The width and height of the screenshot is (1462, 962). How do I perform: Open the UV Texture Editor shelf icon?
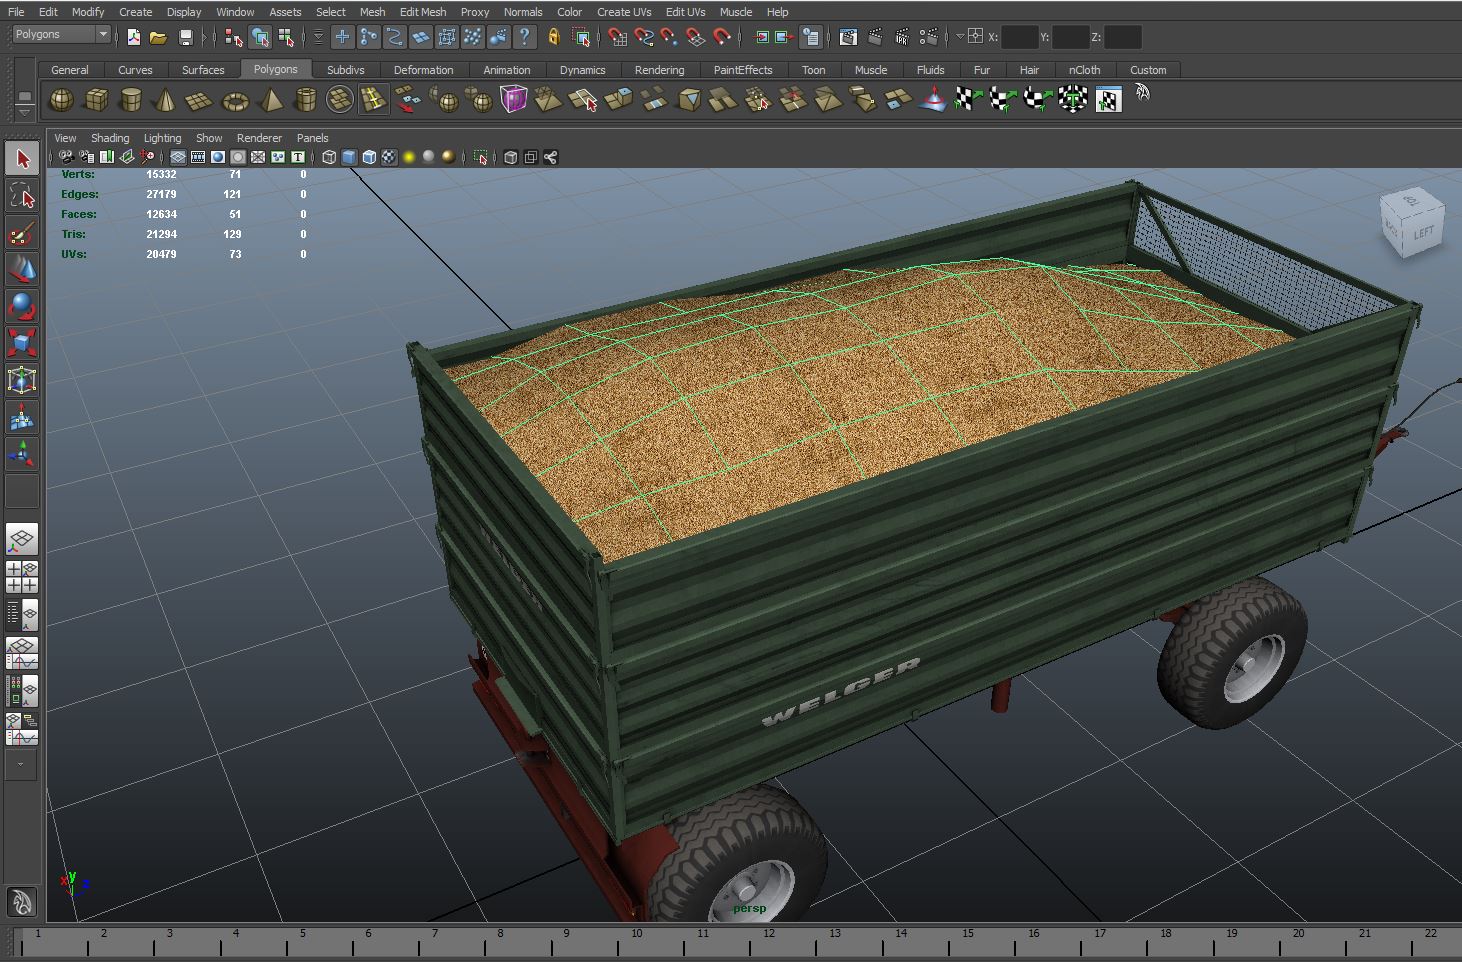1108,100
